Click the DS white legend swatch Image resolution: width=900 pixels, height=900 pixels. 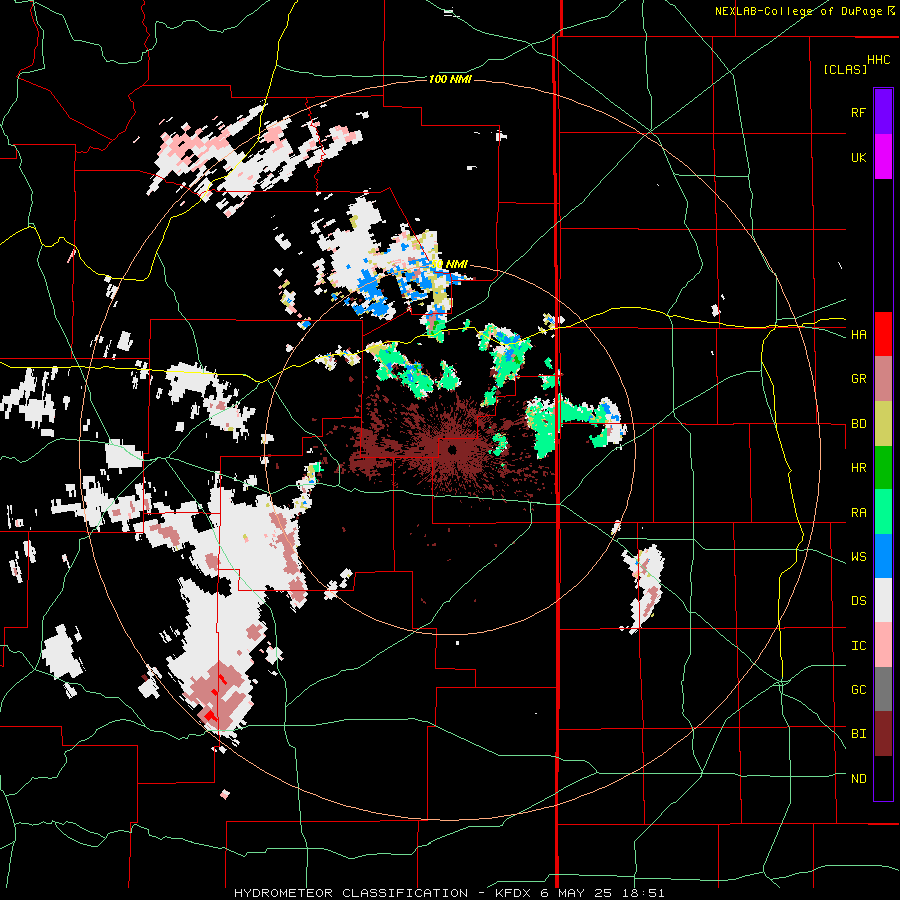[x=883, y=600]
